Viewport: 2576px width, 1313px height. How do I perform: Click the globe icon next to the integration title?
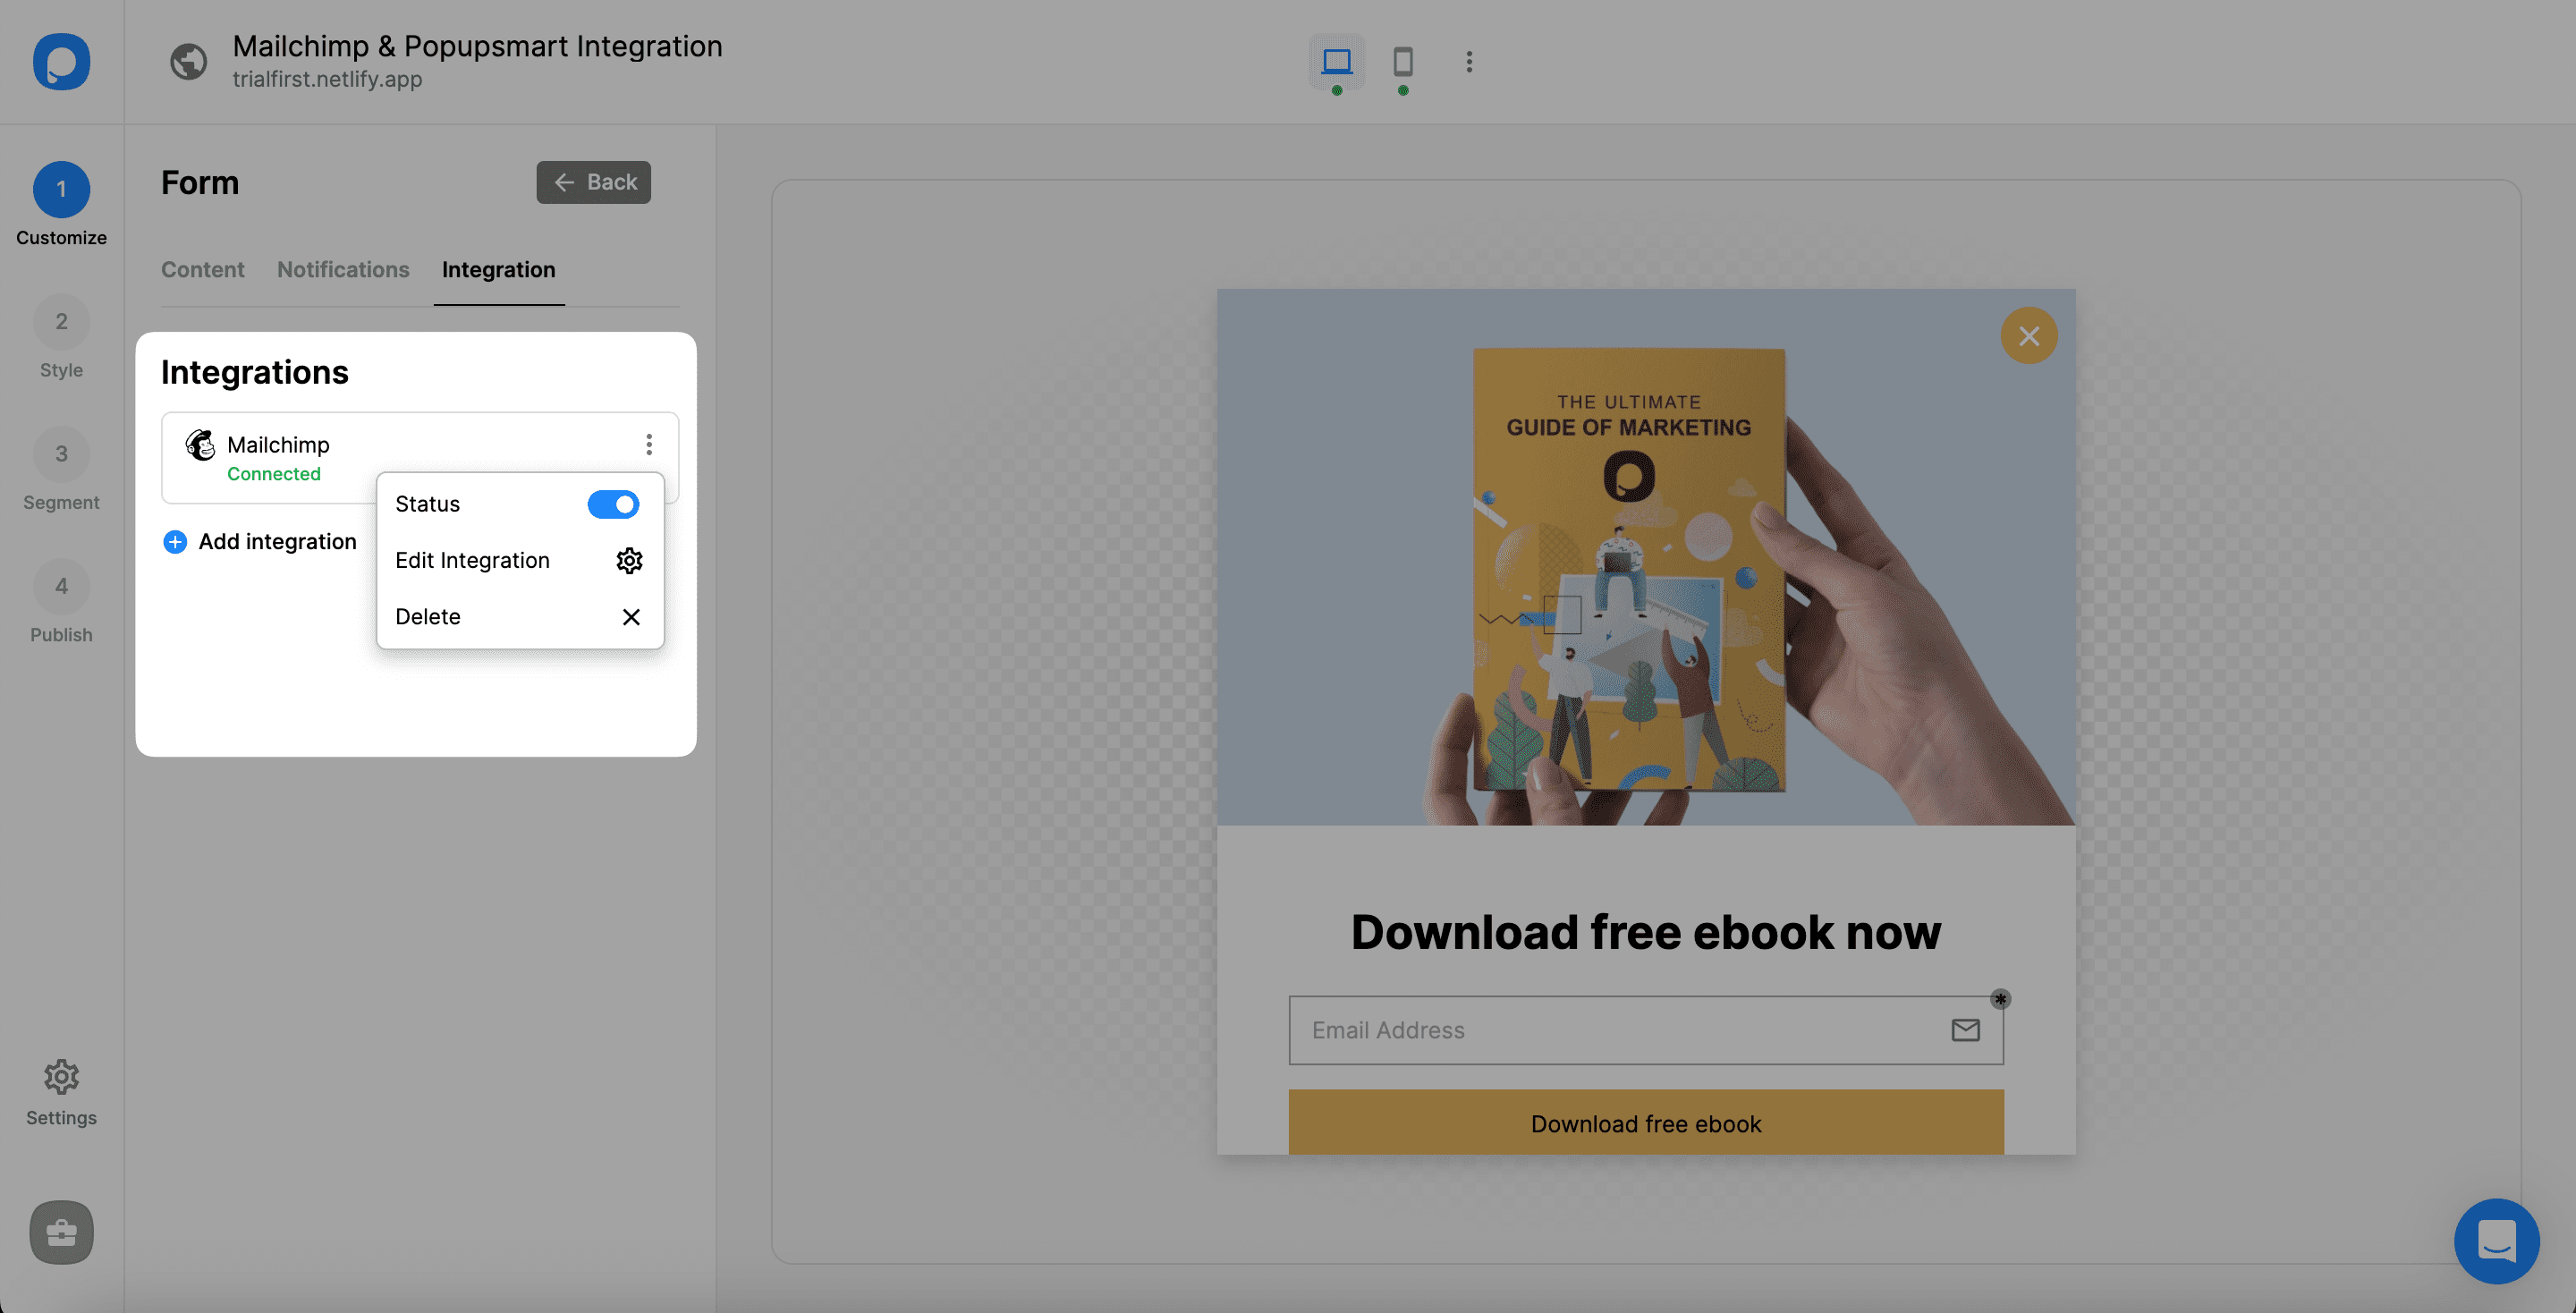[x=188, y=62]
